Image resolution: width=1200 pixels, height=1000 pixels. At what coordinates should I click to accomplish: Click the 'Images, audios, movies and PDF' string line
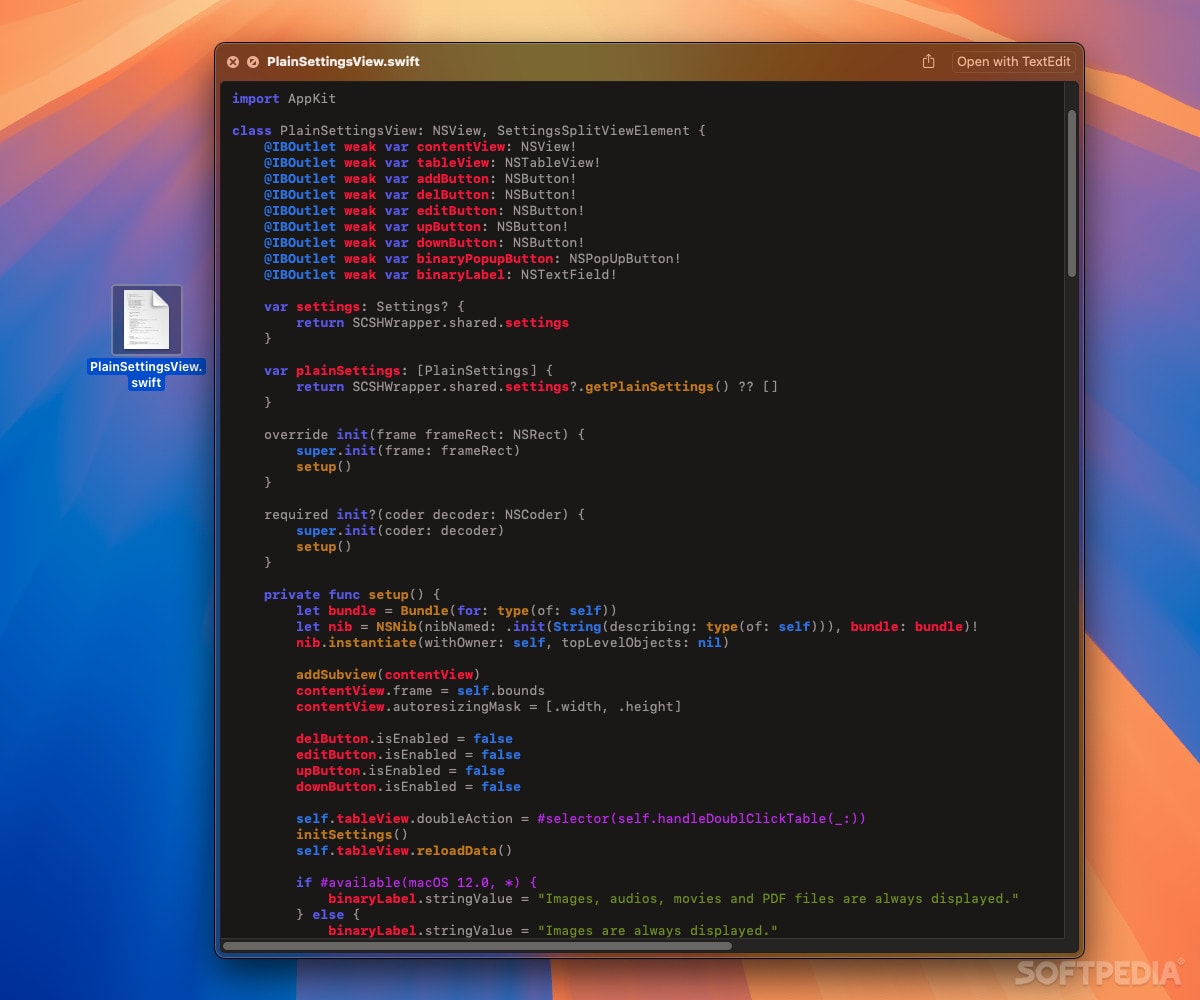pyautogui.click(x=673, y=899)
